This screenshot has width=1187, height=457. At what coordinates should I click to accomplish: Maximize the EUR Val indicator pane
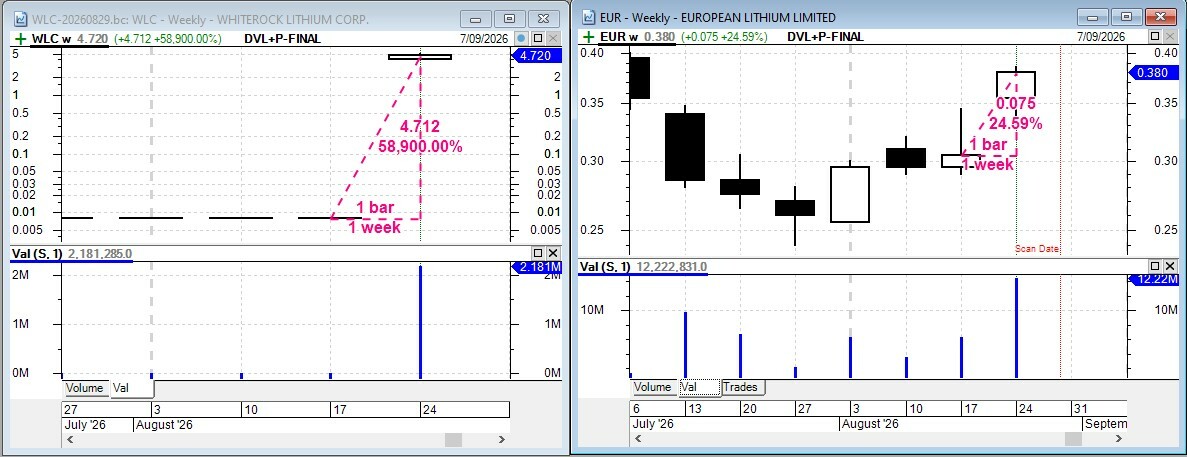1154,266
